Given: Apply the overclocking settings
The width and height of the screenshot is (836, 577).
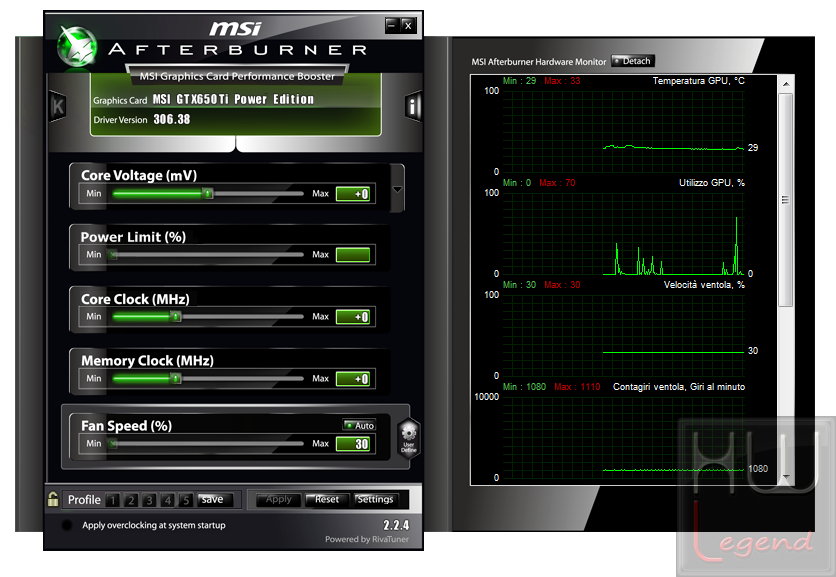Looking at the screenshot, I should click(278, 500).
